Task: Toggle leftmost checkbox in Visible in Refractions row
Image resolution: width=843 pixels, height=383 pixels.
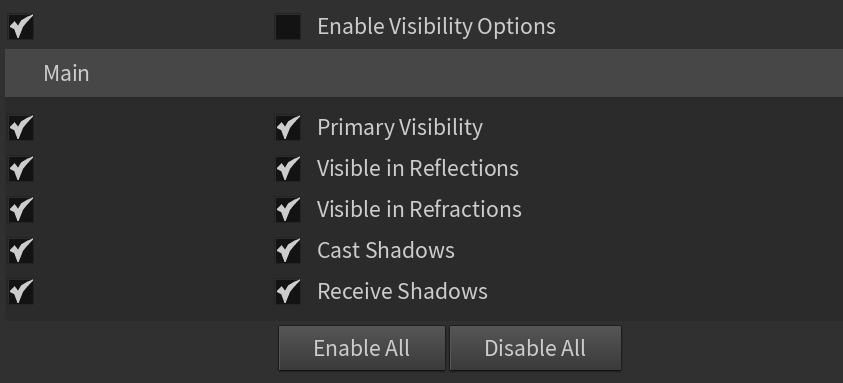Action: pos(20,209)
